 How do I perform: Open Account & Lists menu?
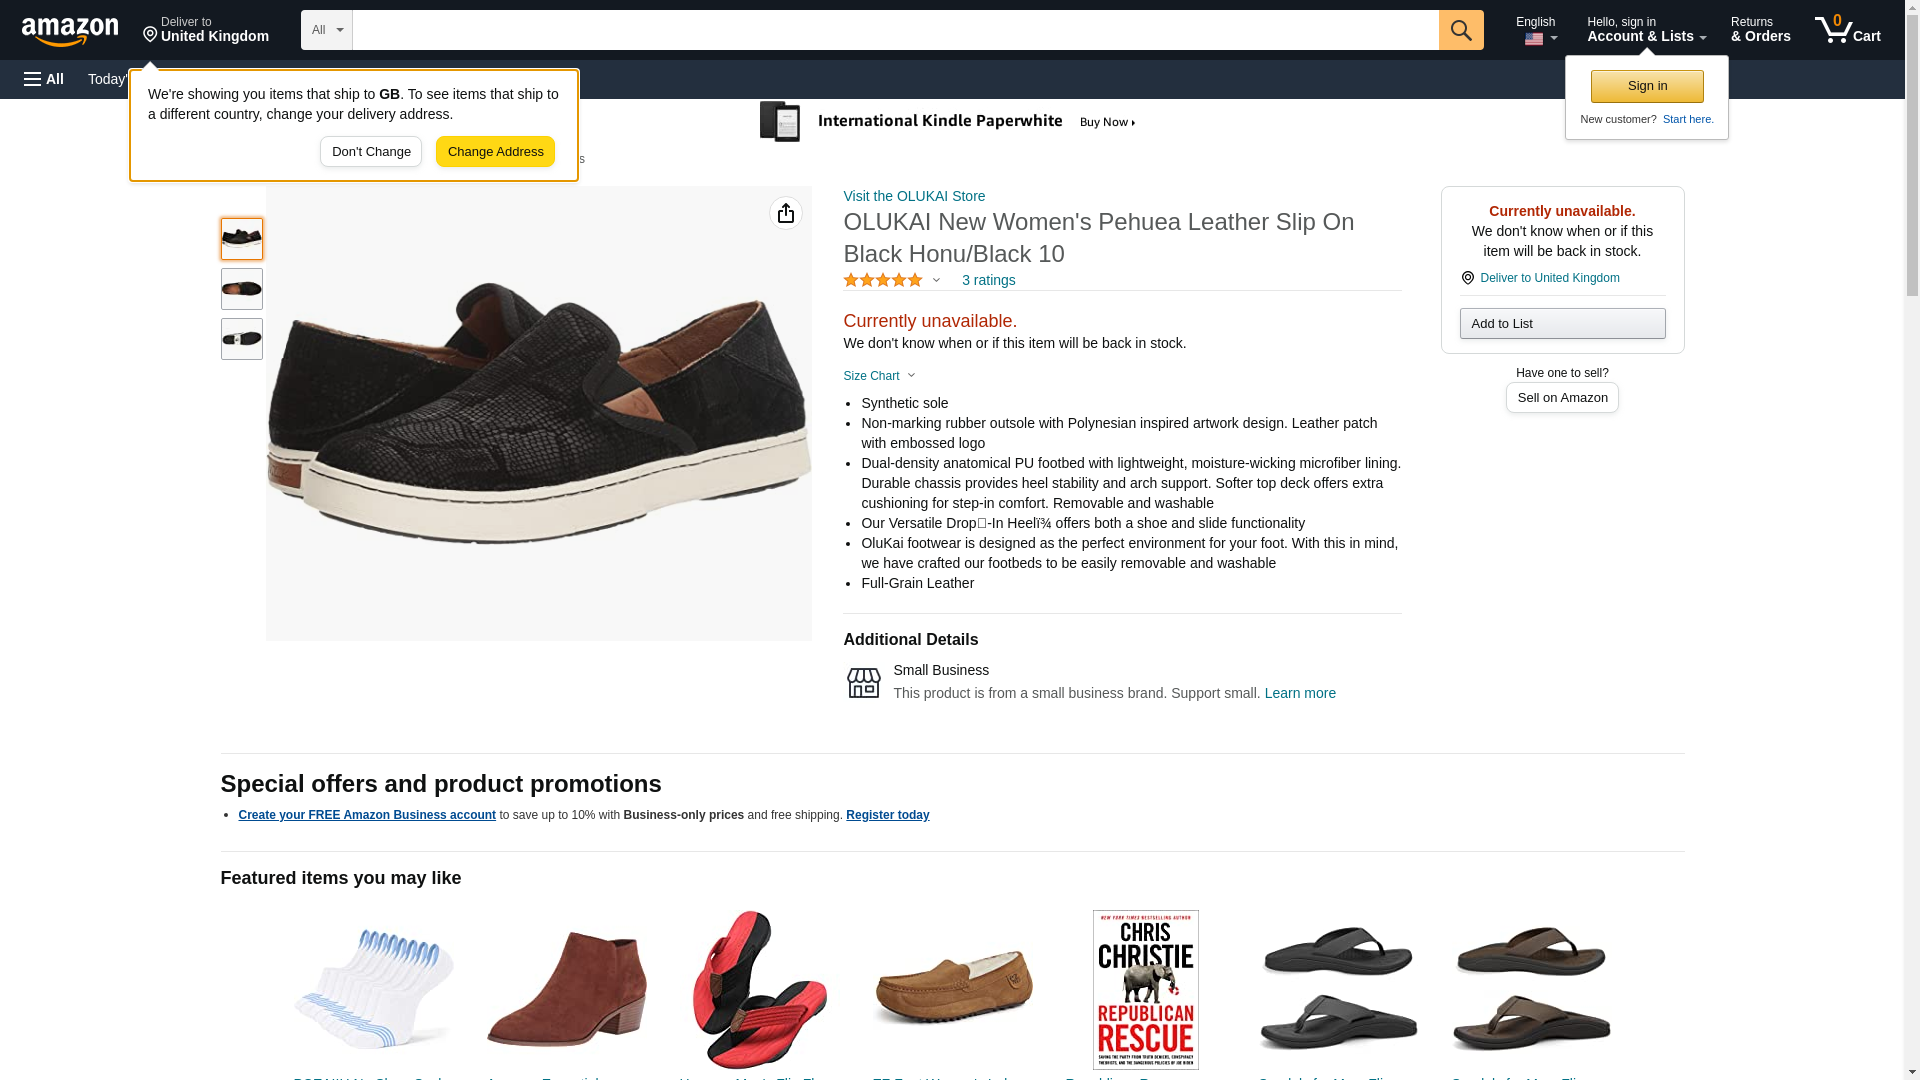tap(1646, 30)
